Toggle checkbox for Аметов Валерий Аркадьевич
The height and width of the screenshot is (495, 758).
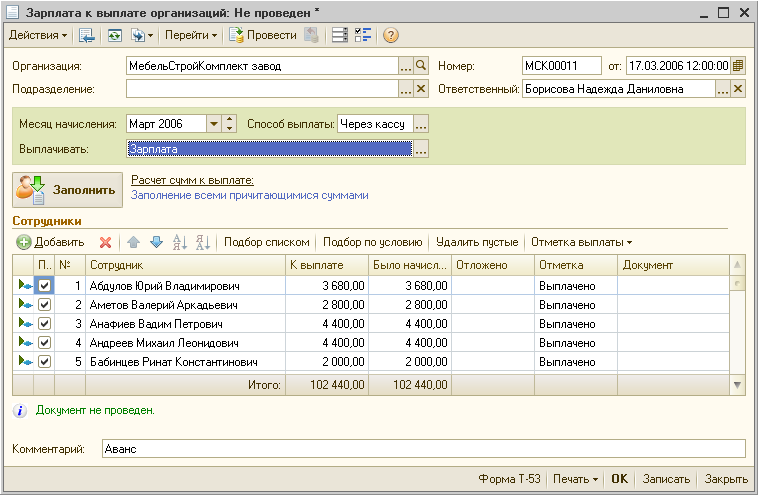[x=44, y=305]
